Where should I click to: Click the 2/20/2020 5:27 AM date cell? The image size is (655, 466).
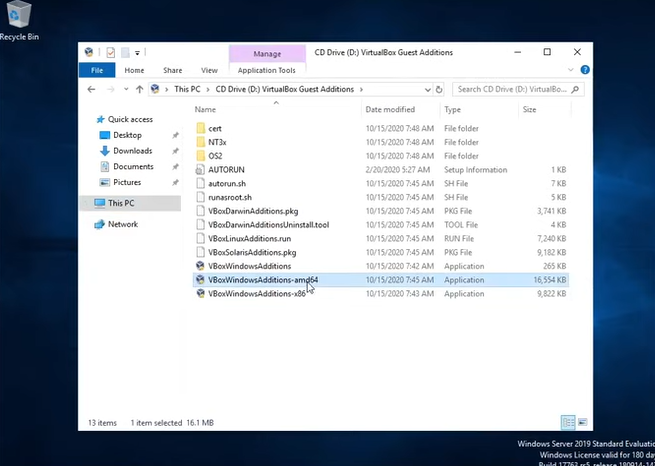397,170
